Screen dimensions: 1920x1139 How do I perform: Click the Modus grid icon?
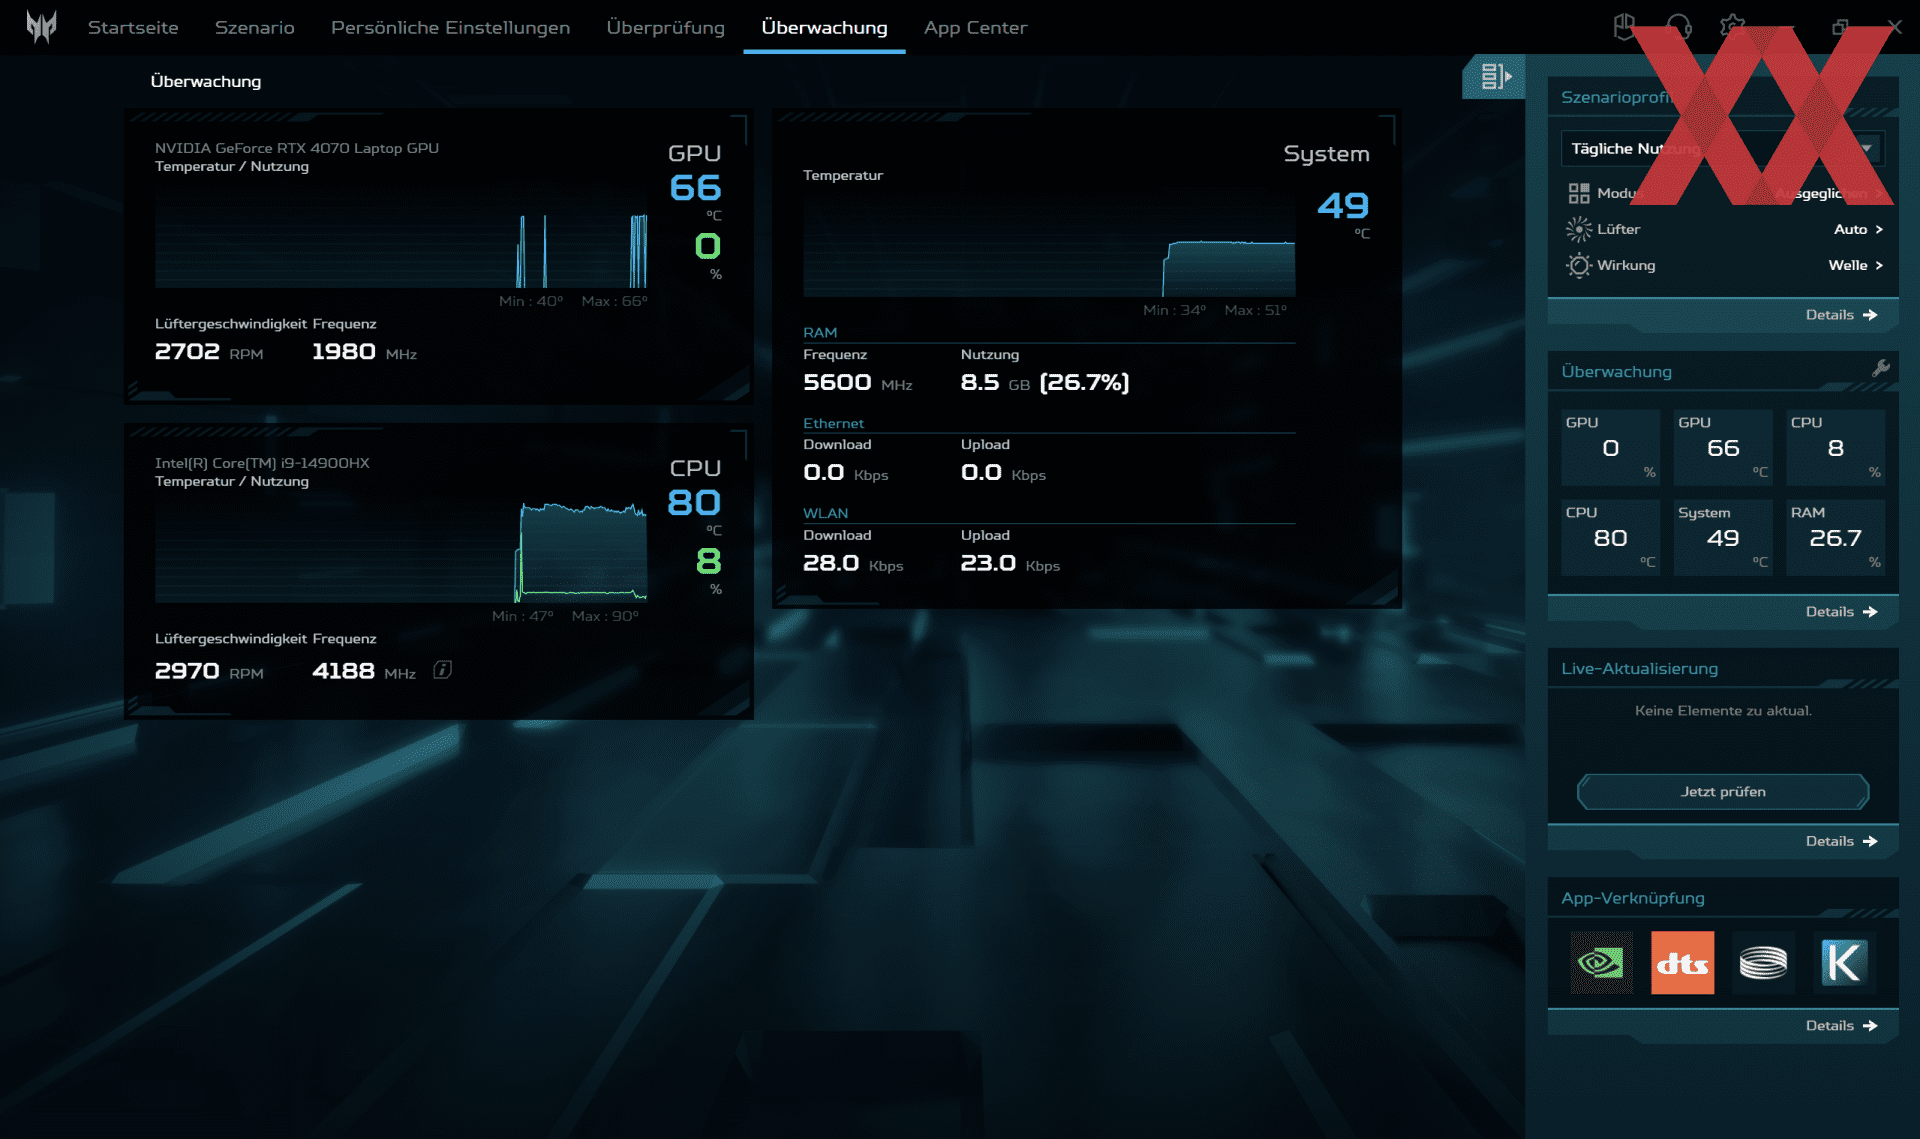coord(1578,193)
